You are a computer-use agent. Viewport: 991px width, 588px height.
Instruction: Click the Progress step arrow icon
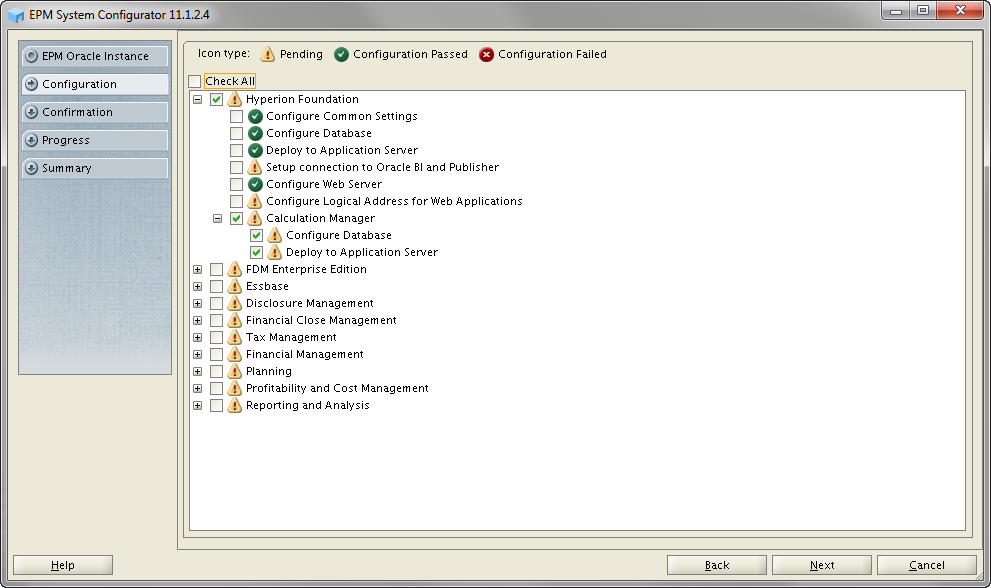[x=32, y=140]
